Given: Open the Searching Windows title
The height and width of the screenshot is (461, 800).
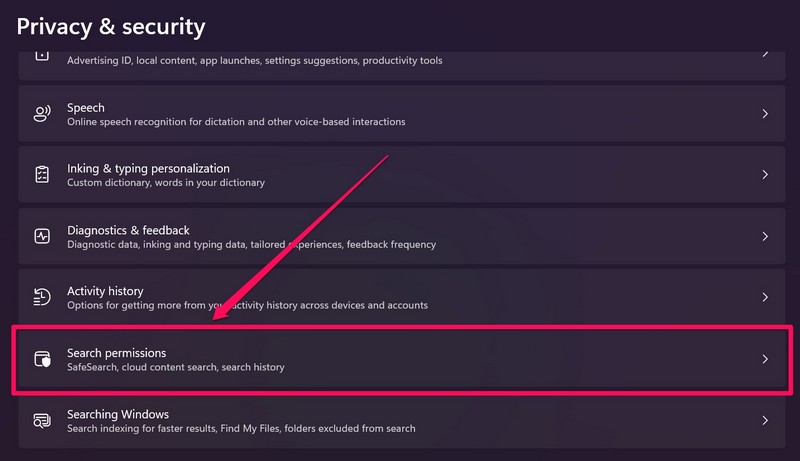Looking at the screenshot, I should pos(118,414).
